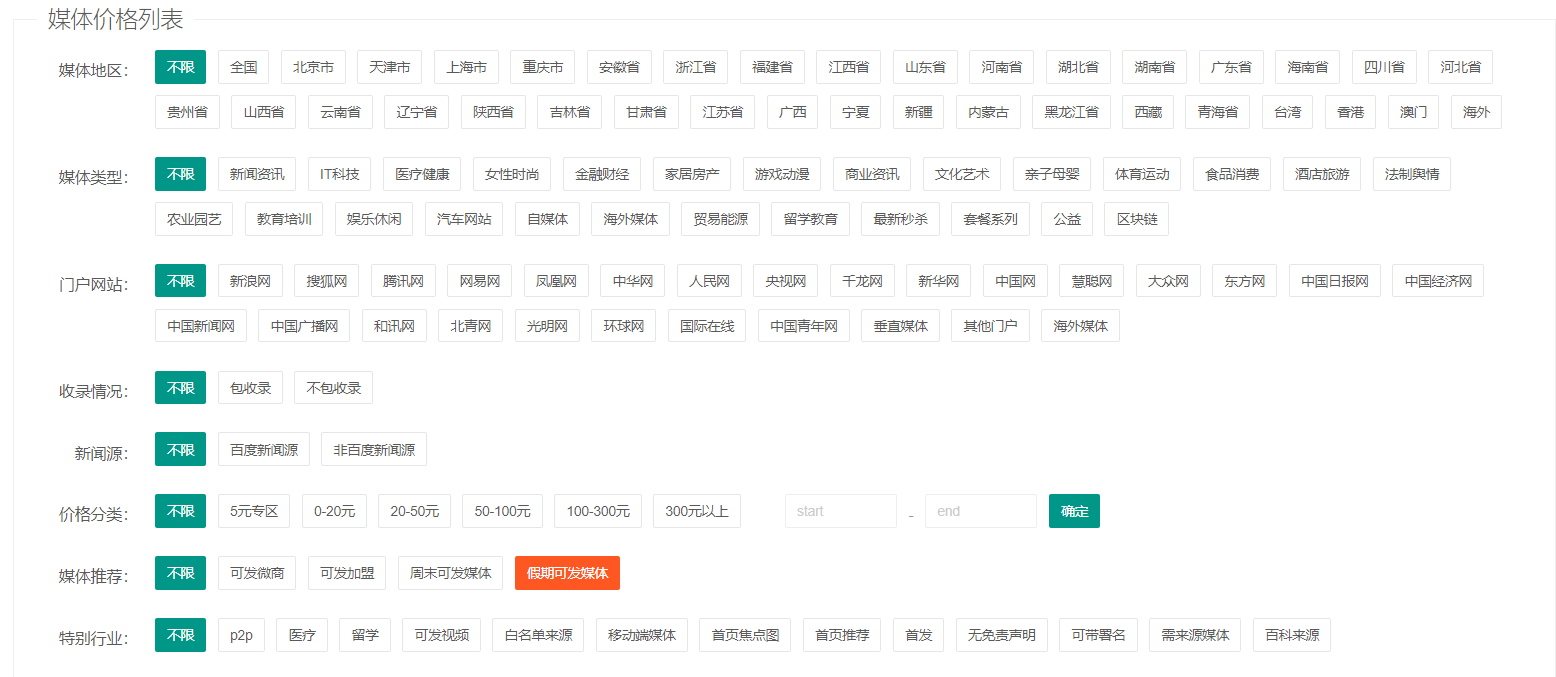Select the 假期可发媒体 orange button
The height and width of the screenshot is (677, 1556).
[x=567, y=573]
